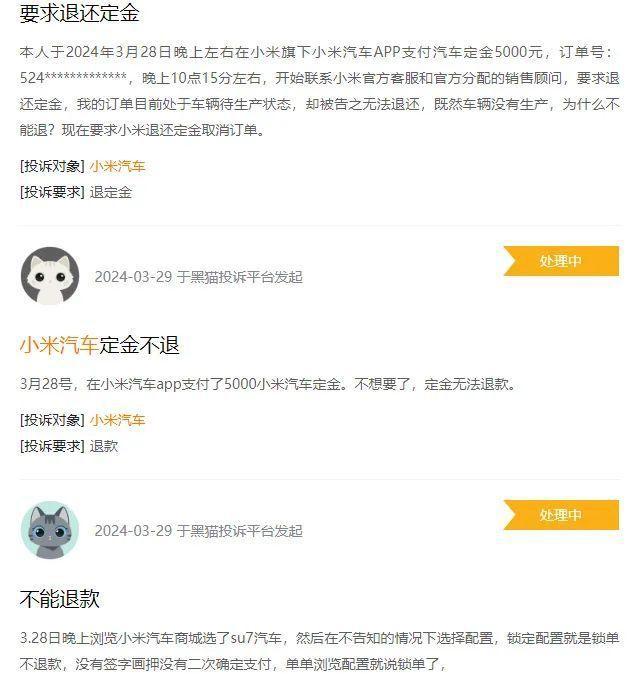Select first 2024-03-29 于黑猫投诉平台发起 timestamp
This screenshot has height=674, width=631.
pos(199,277)
